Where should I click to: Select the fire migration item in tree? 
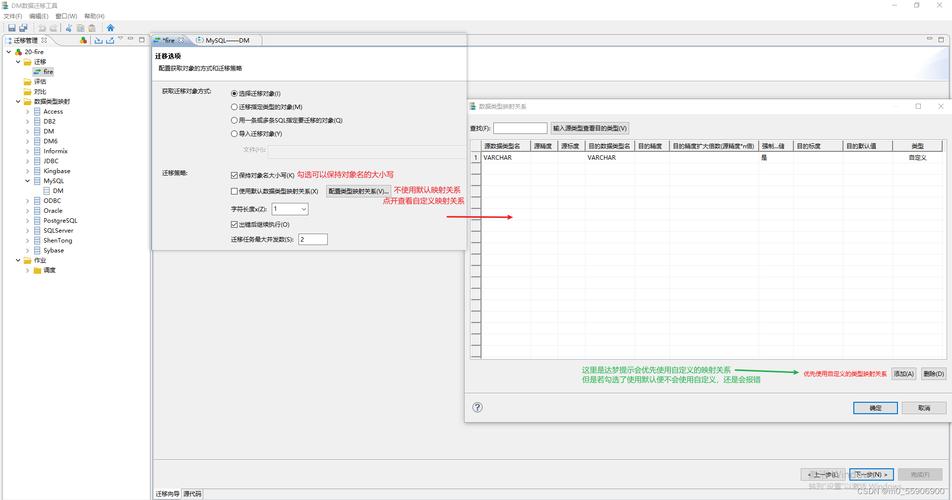[x=44, y=72]
